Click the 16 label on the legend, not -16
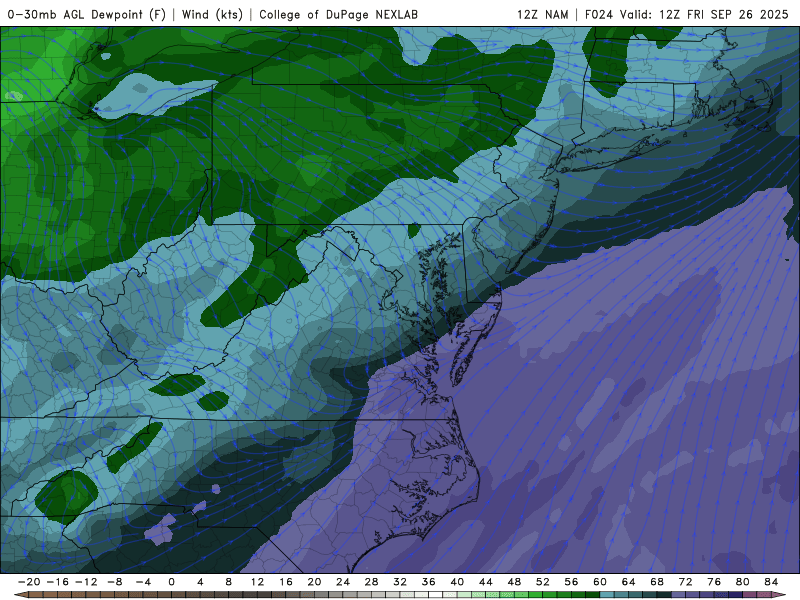This screenshot has height=600, width=800. tap(286, 582)
